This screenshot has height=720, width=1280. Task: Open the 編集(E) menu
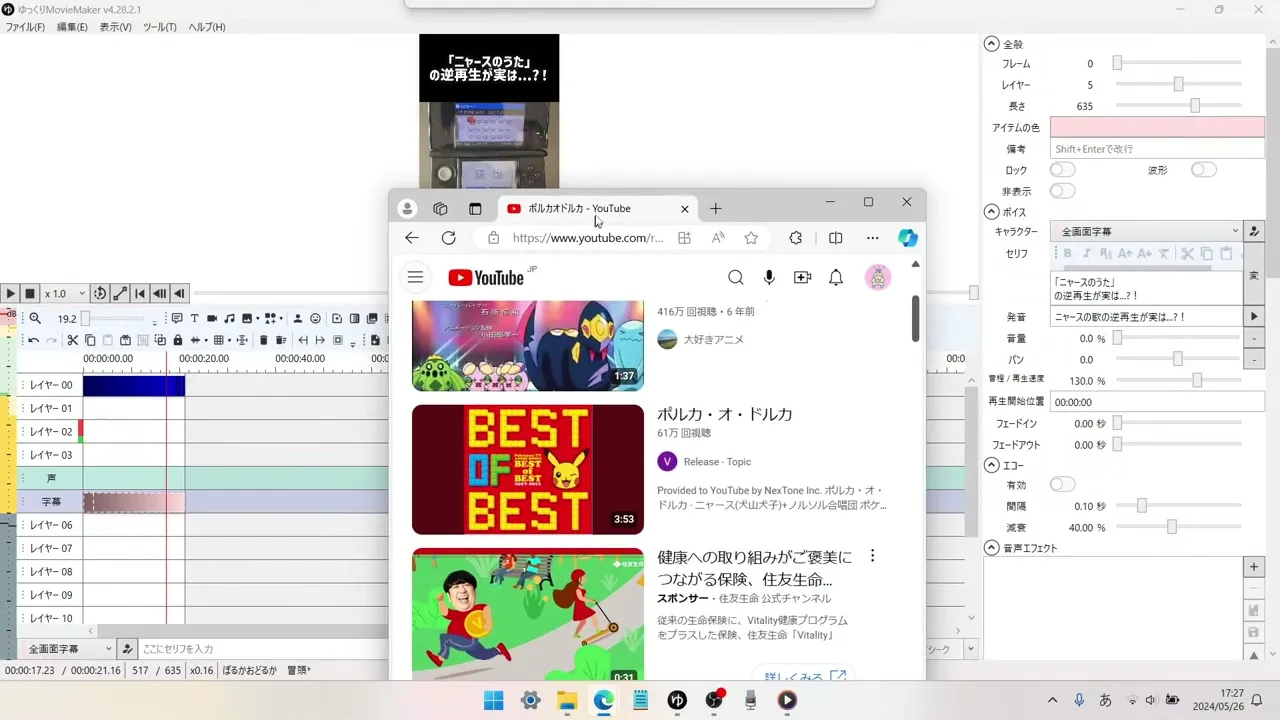point(72,27)
